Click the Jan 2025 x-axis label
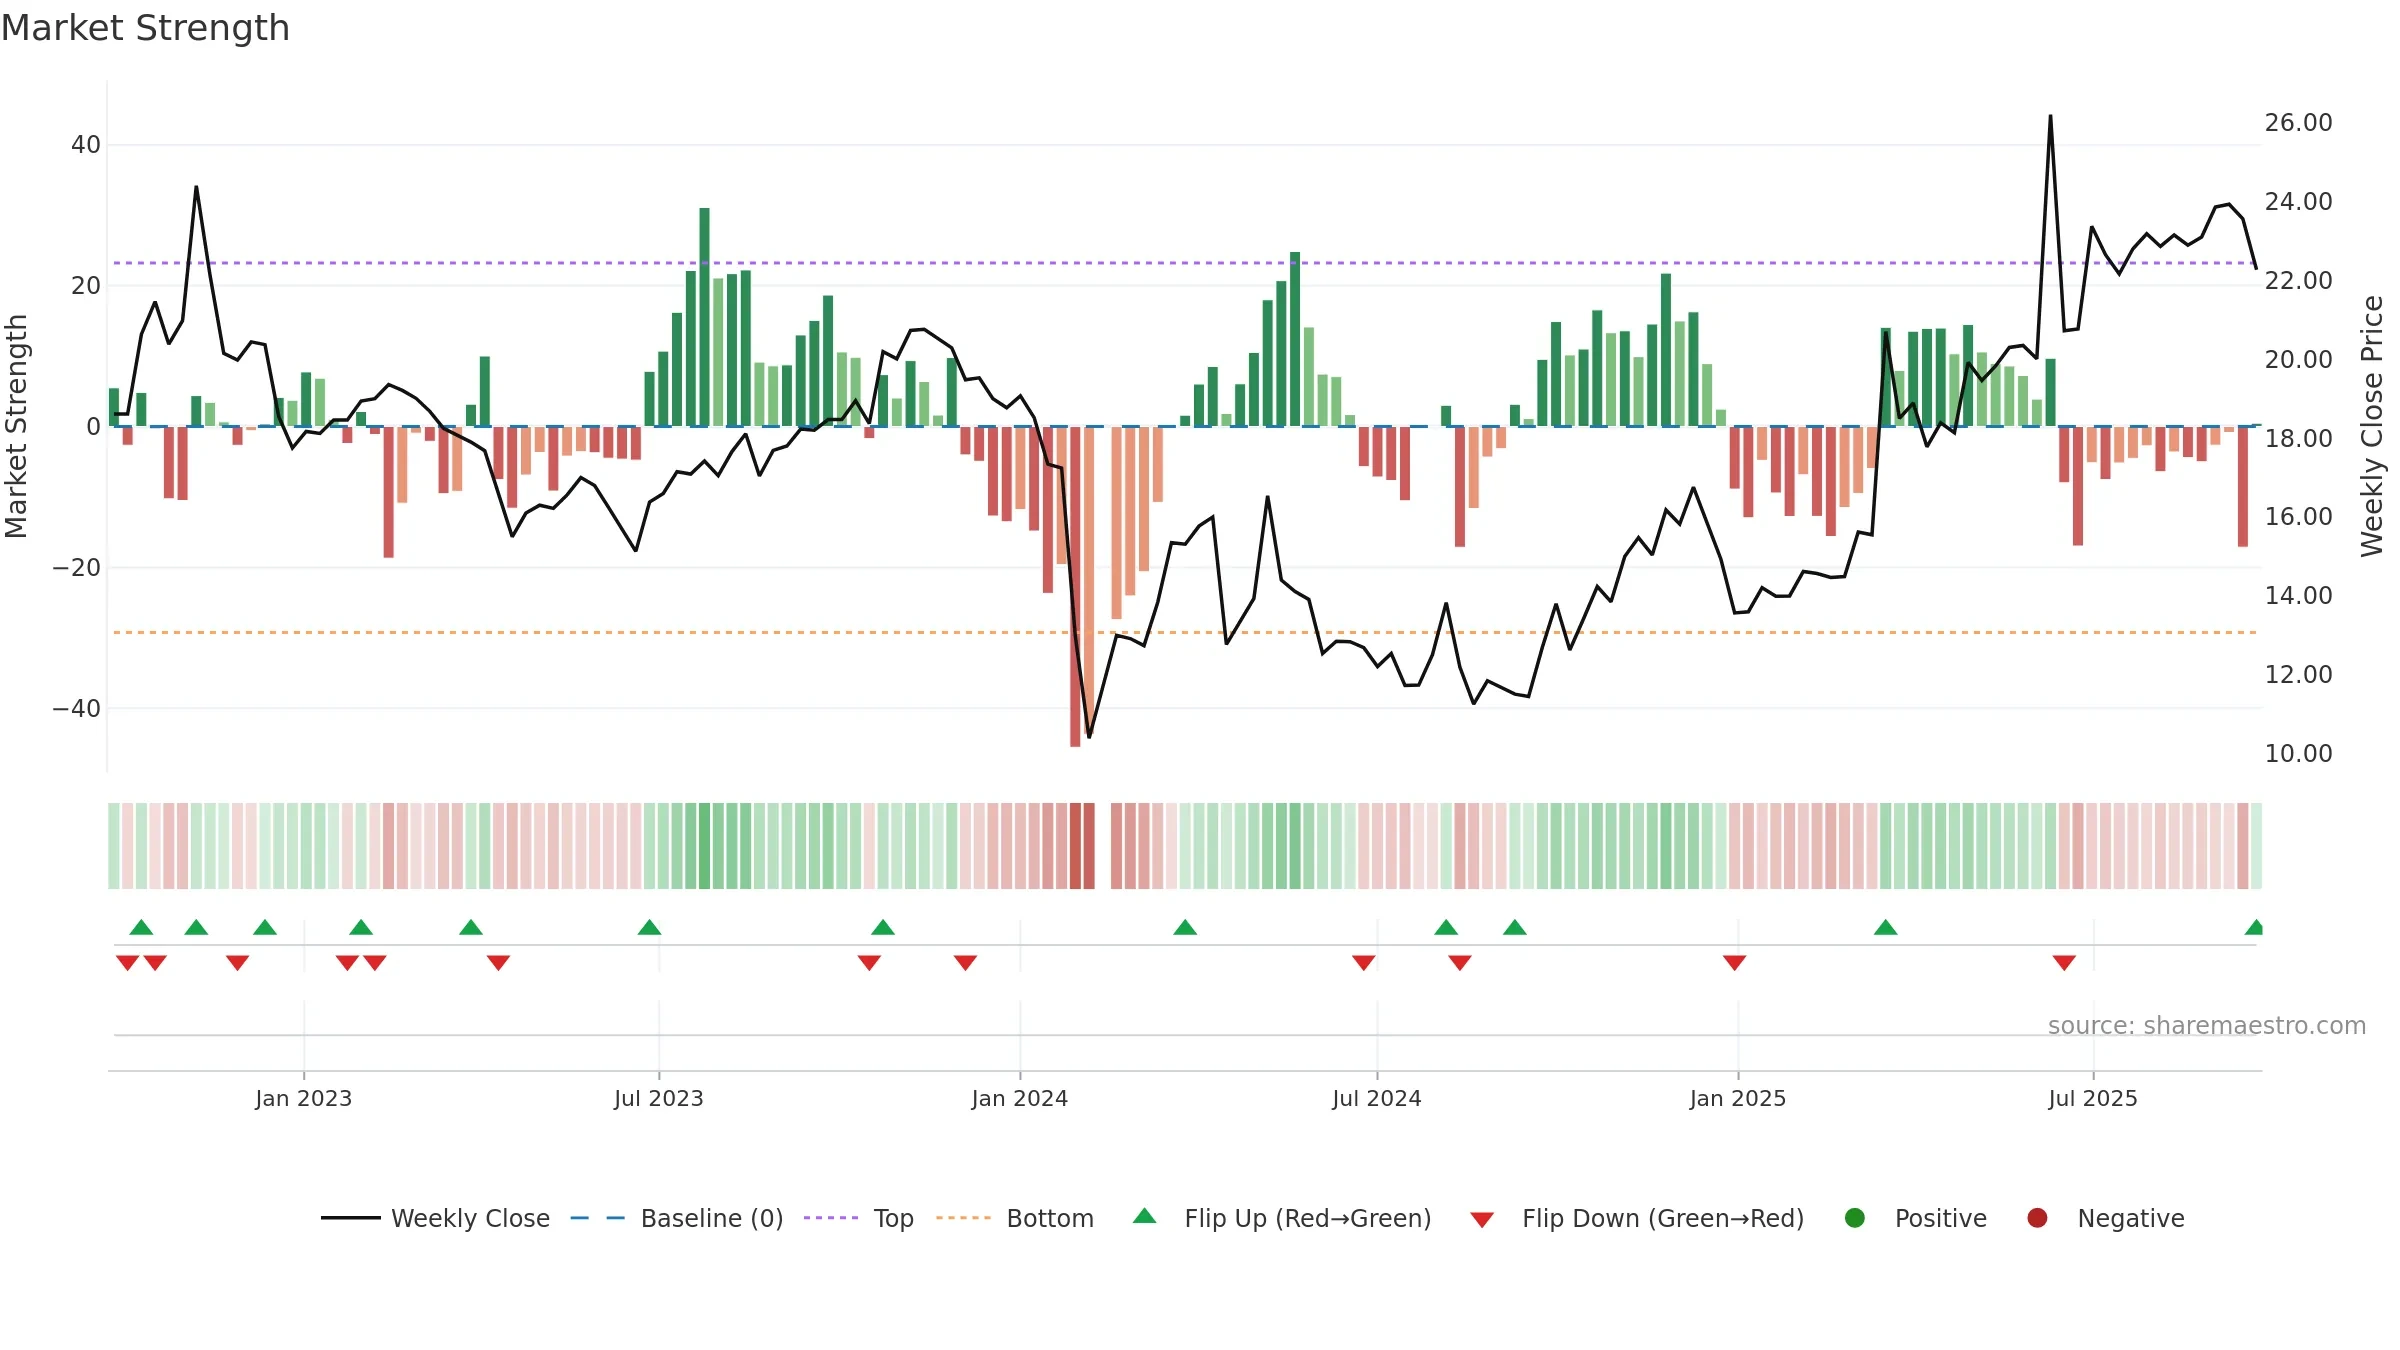2400x1350 pixels. [x=1738, y=1098]
